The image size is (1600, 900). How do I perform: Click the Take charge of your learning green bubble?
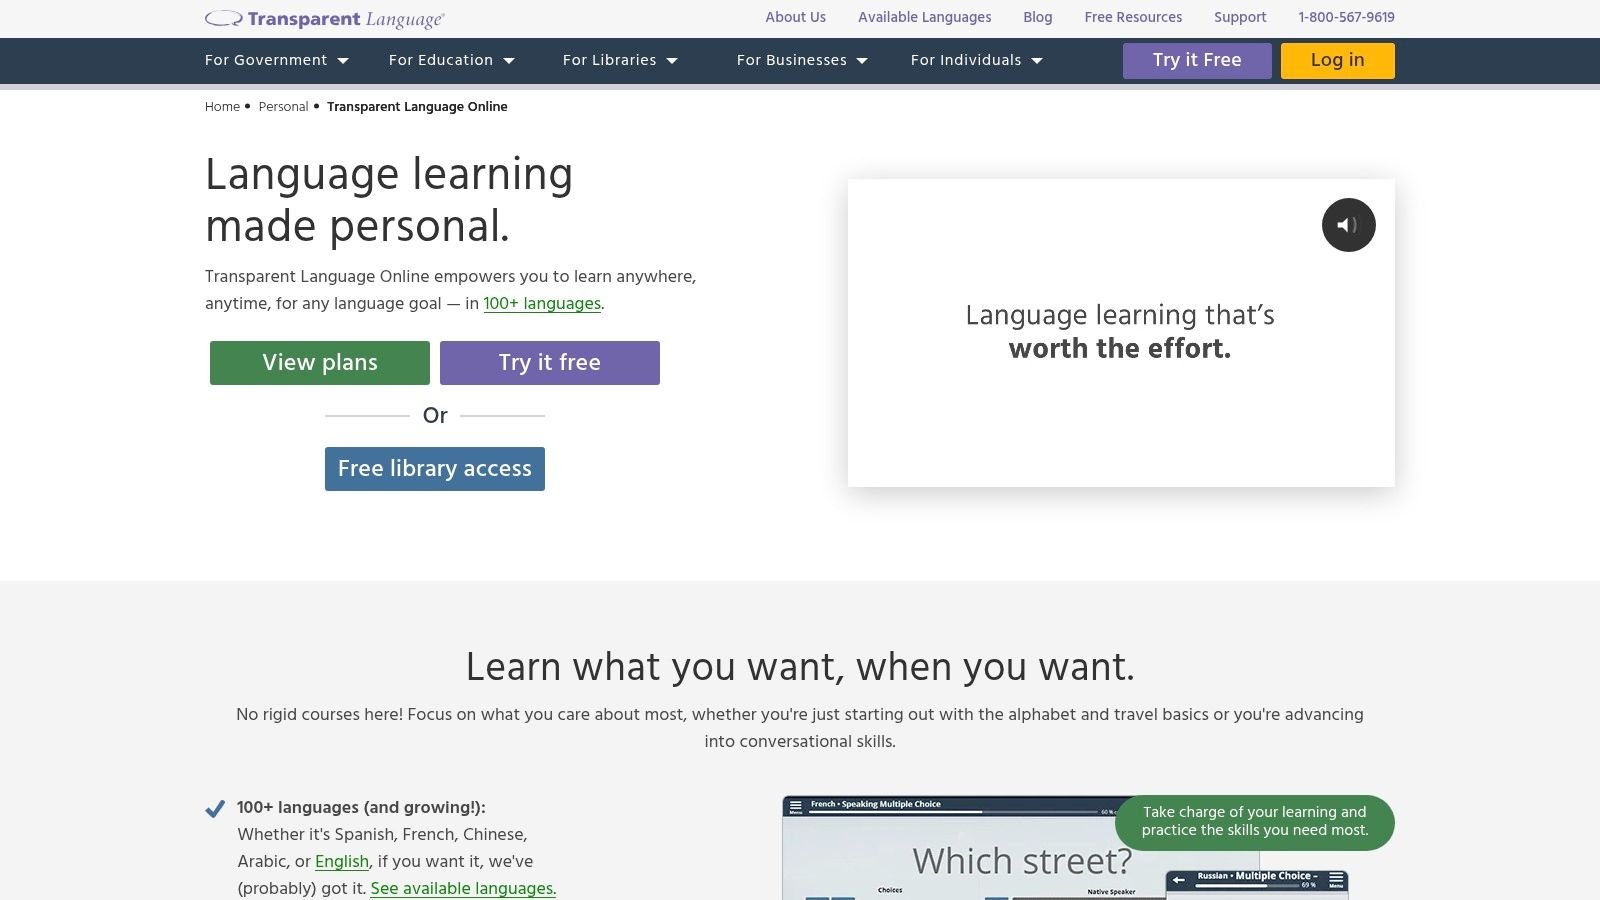1255,822
